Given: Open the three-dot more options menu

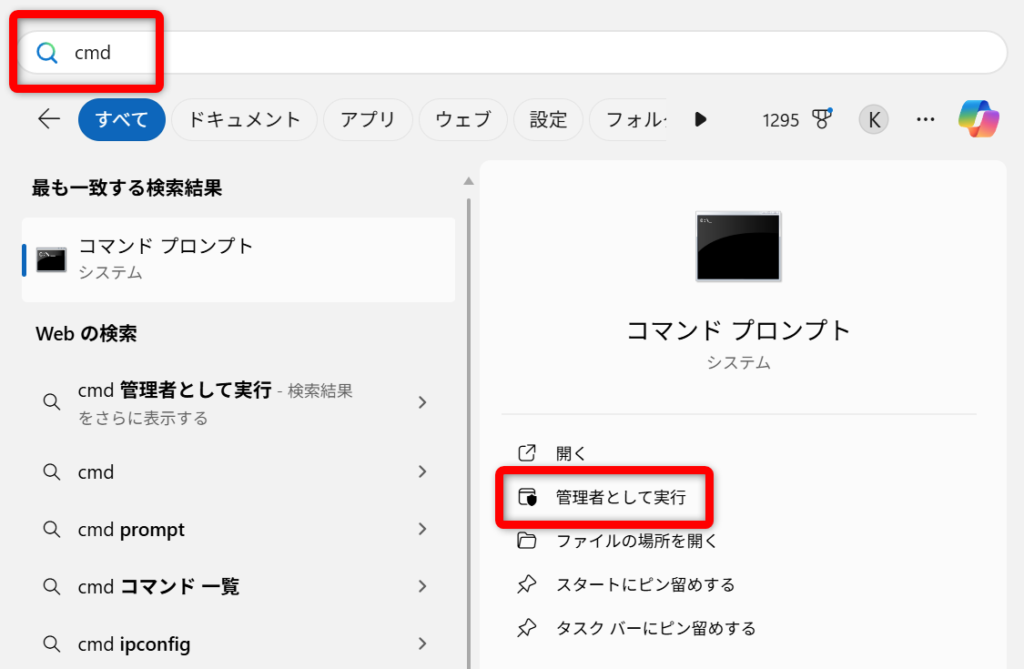Looking at the screenshot, I should pyautogui.click(x=925, y=120).
